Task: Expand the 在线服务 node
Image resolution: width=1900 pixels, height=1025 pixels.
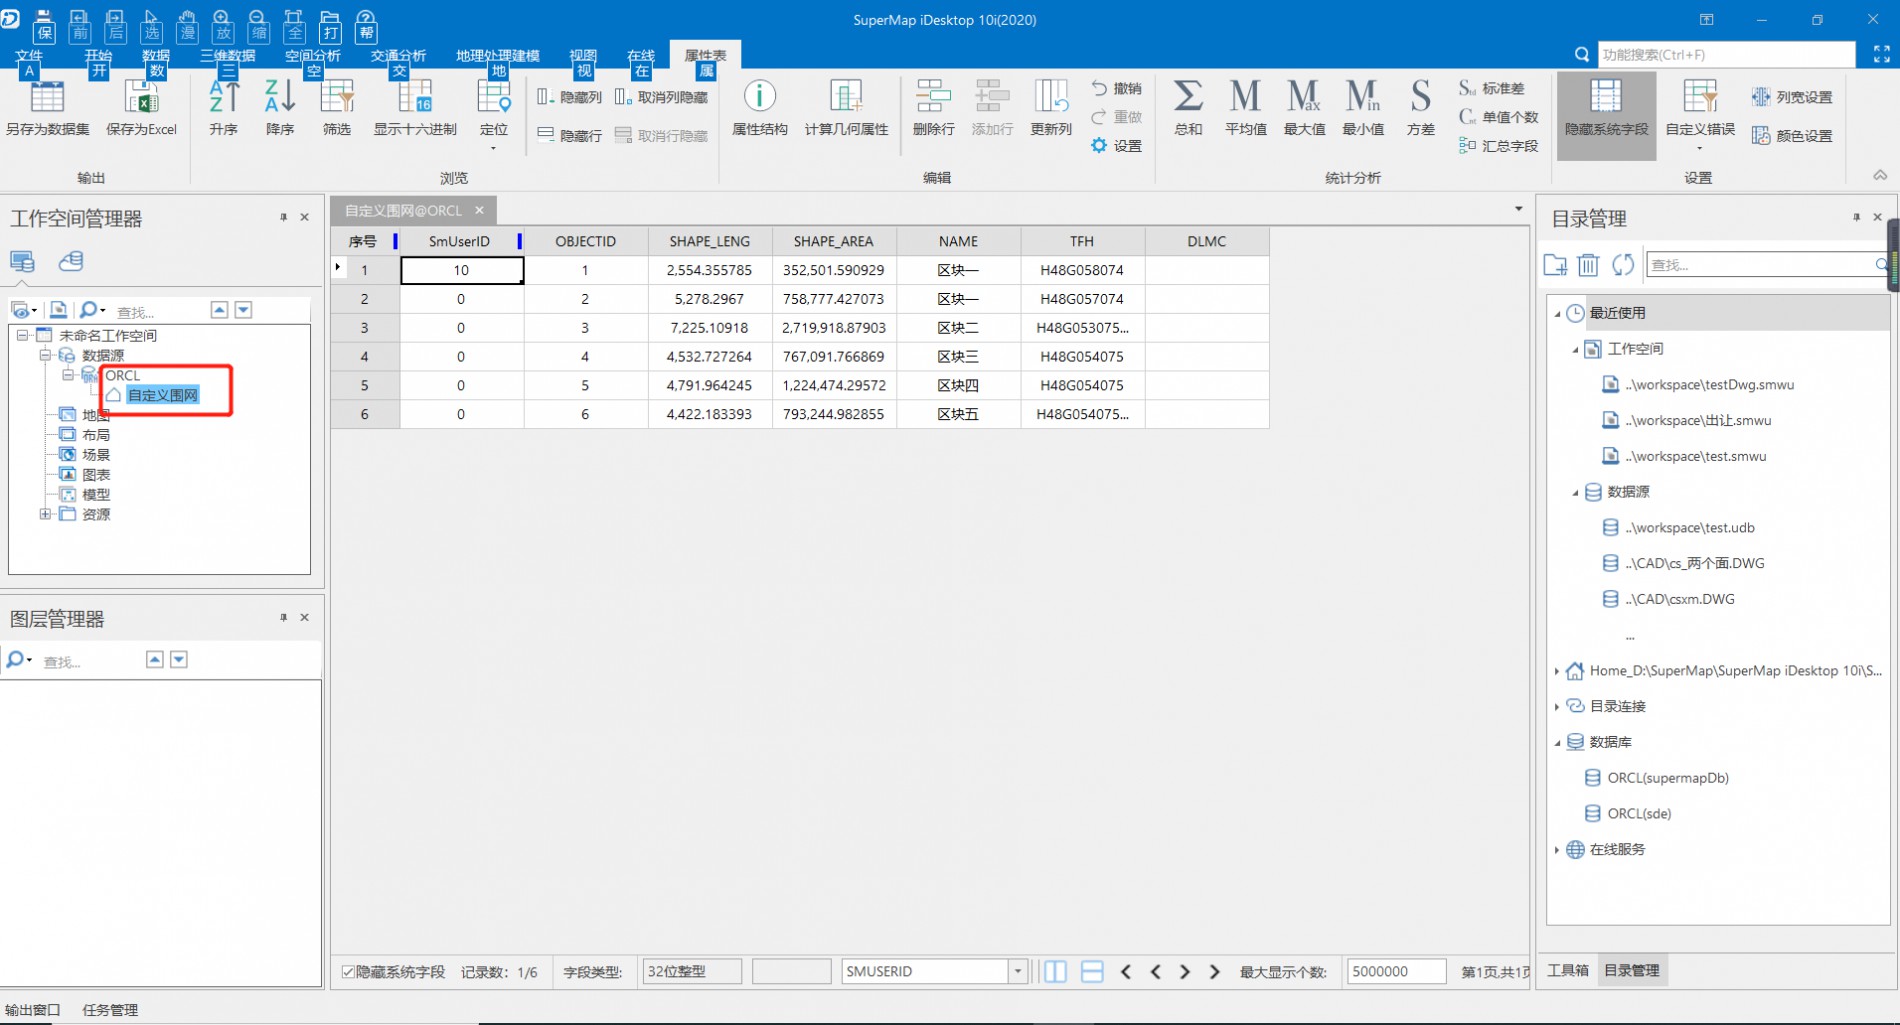Action: [x=1557, y=849]
